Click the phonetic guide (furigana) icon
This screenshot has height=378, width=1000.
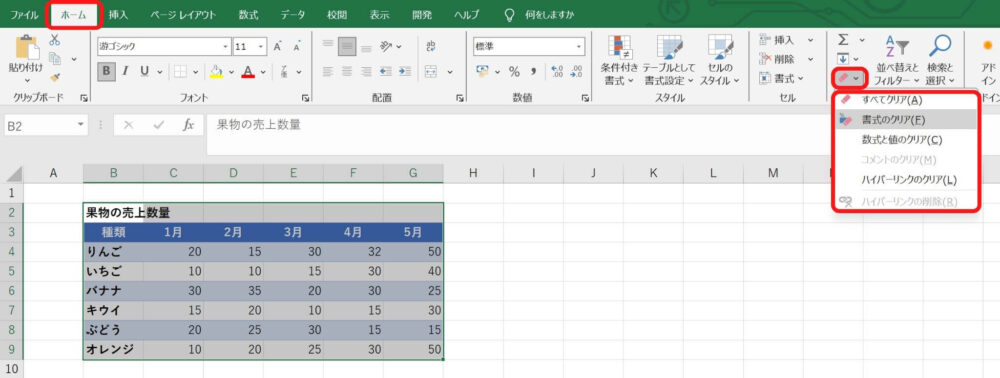283,71
